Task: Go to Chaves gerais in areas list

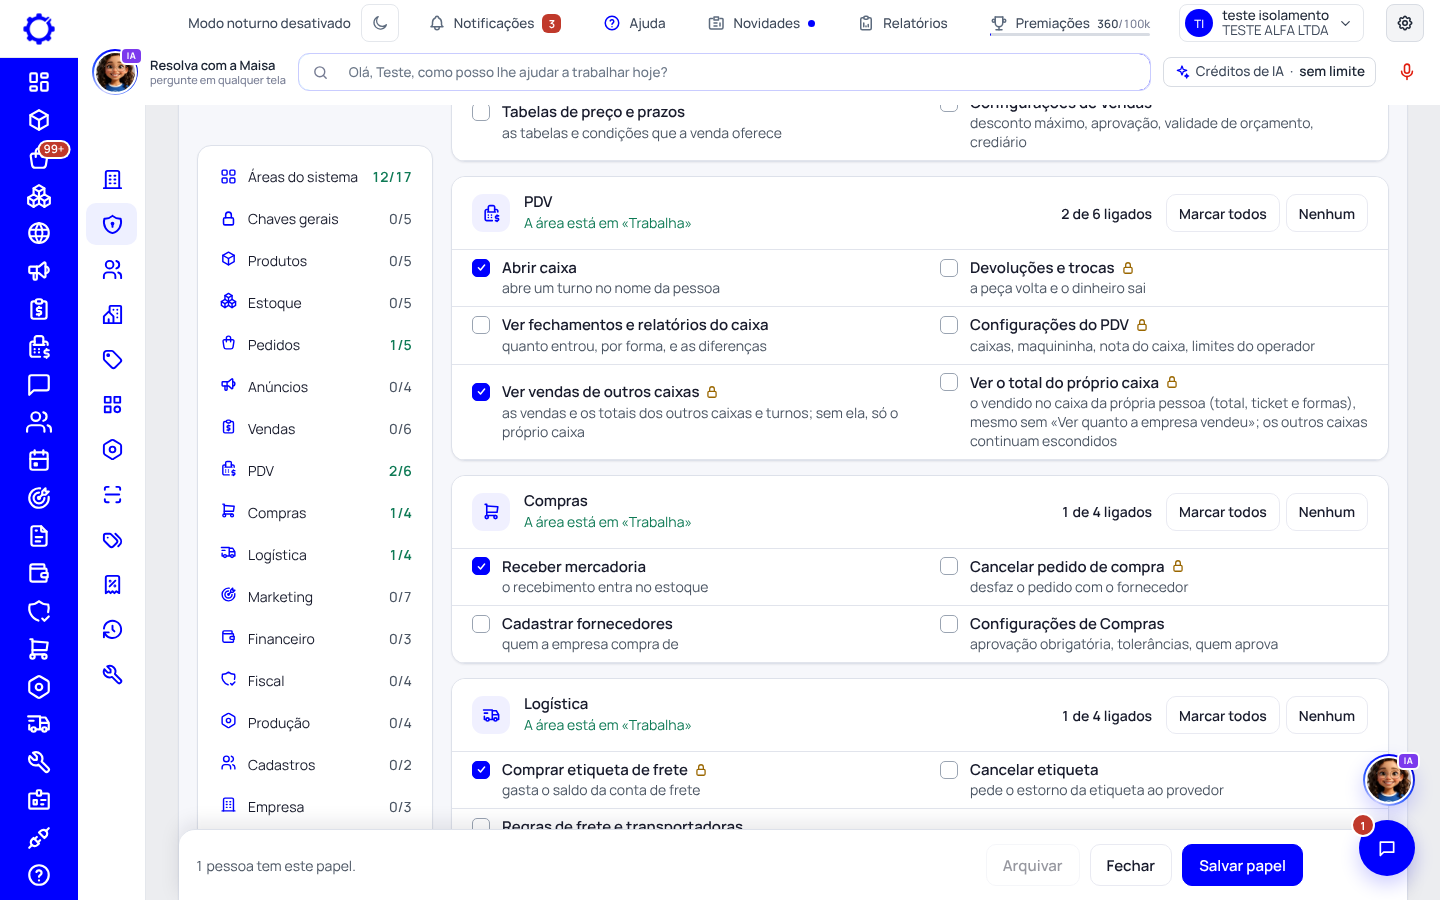Action: (x=315, y=219)
